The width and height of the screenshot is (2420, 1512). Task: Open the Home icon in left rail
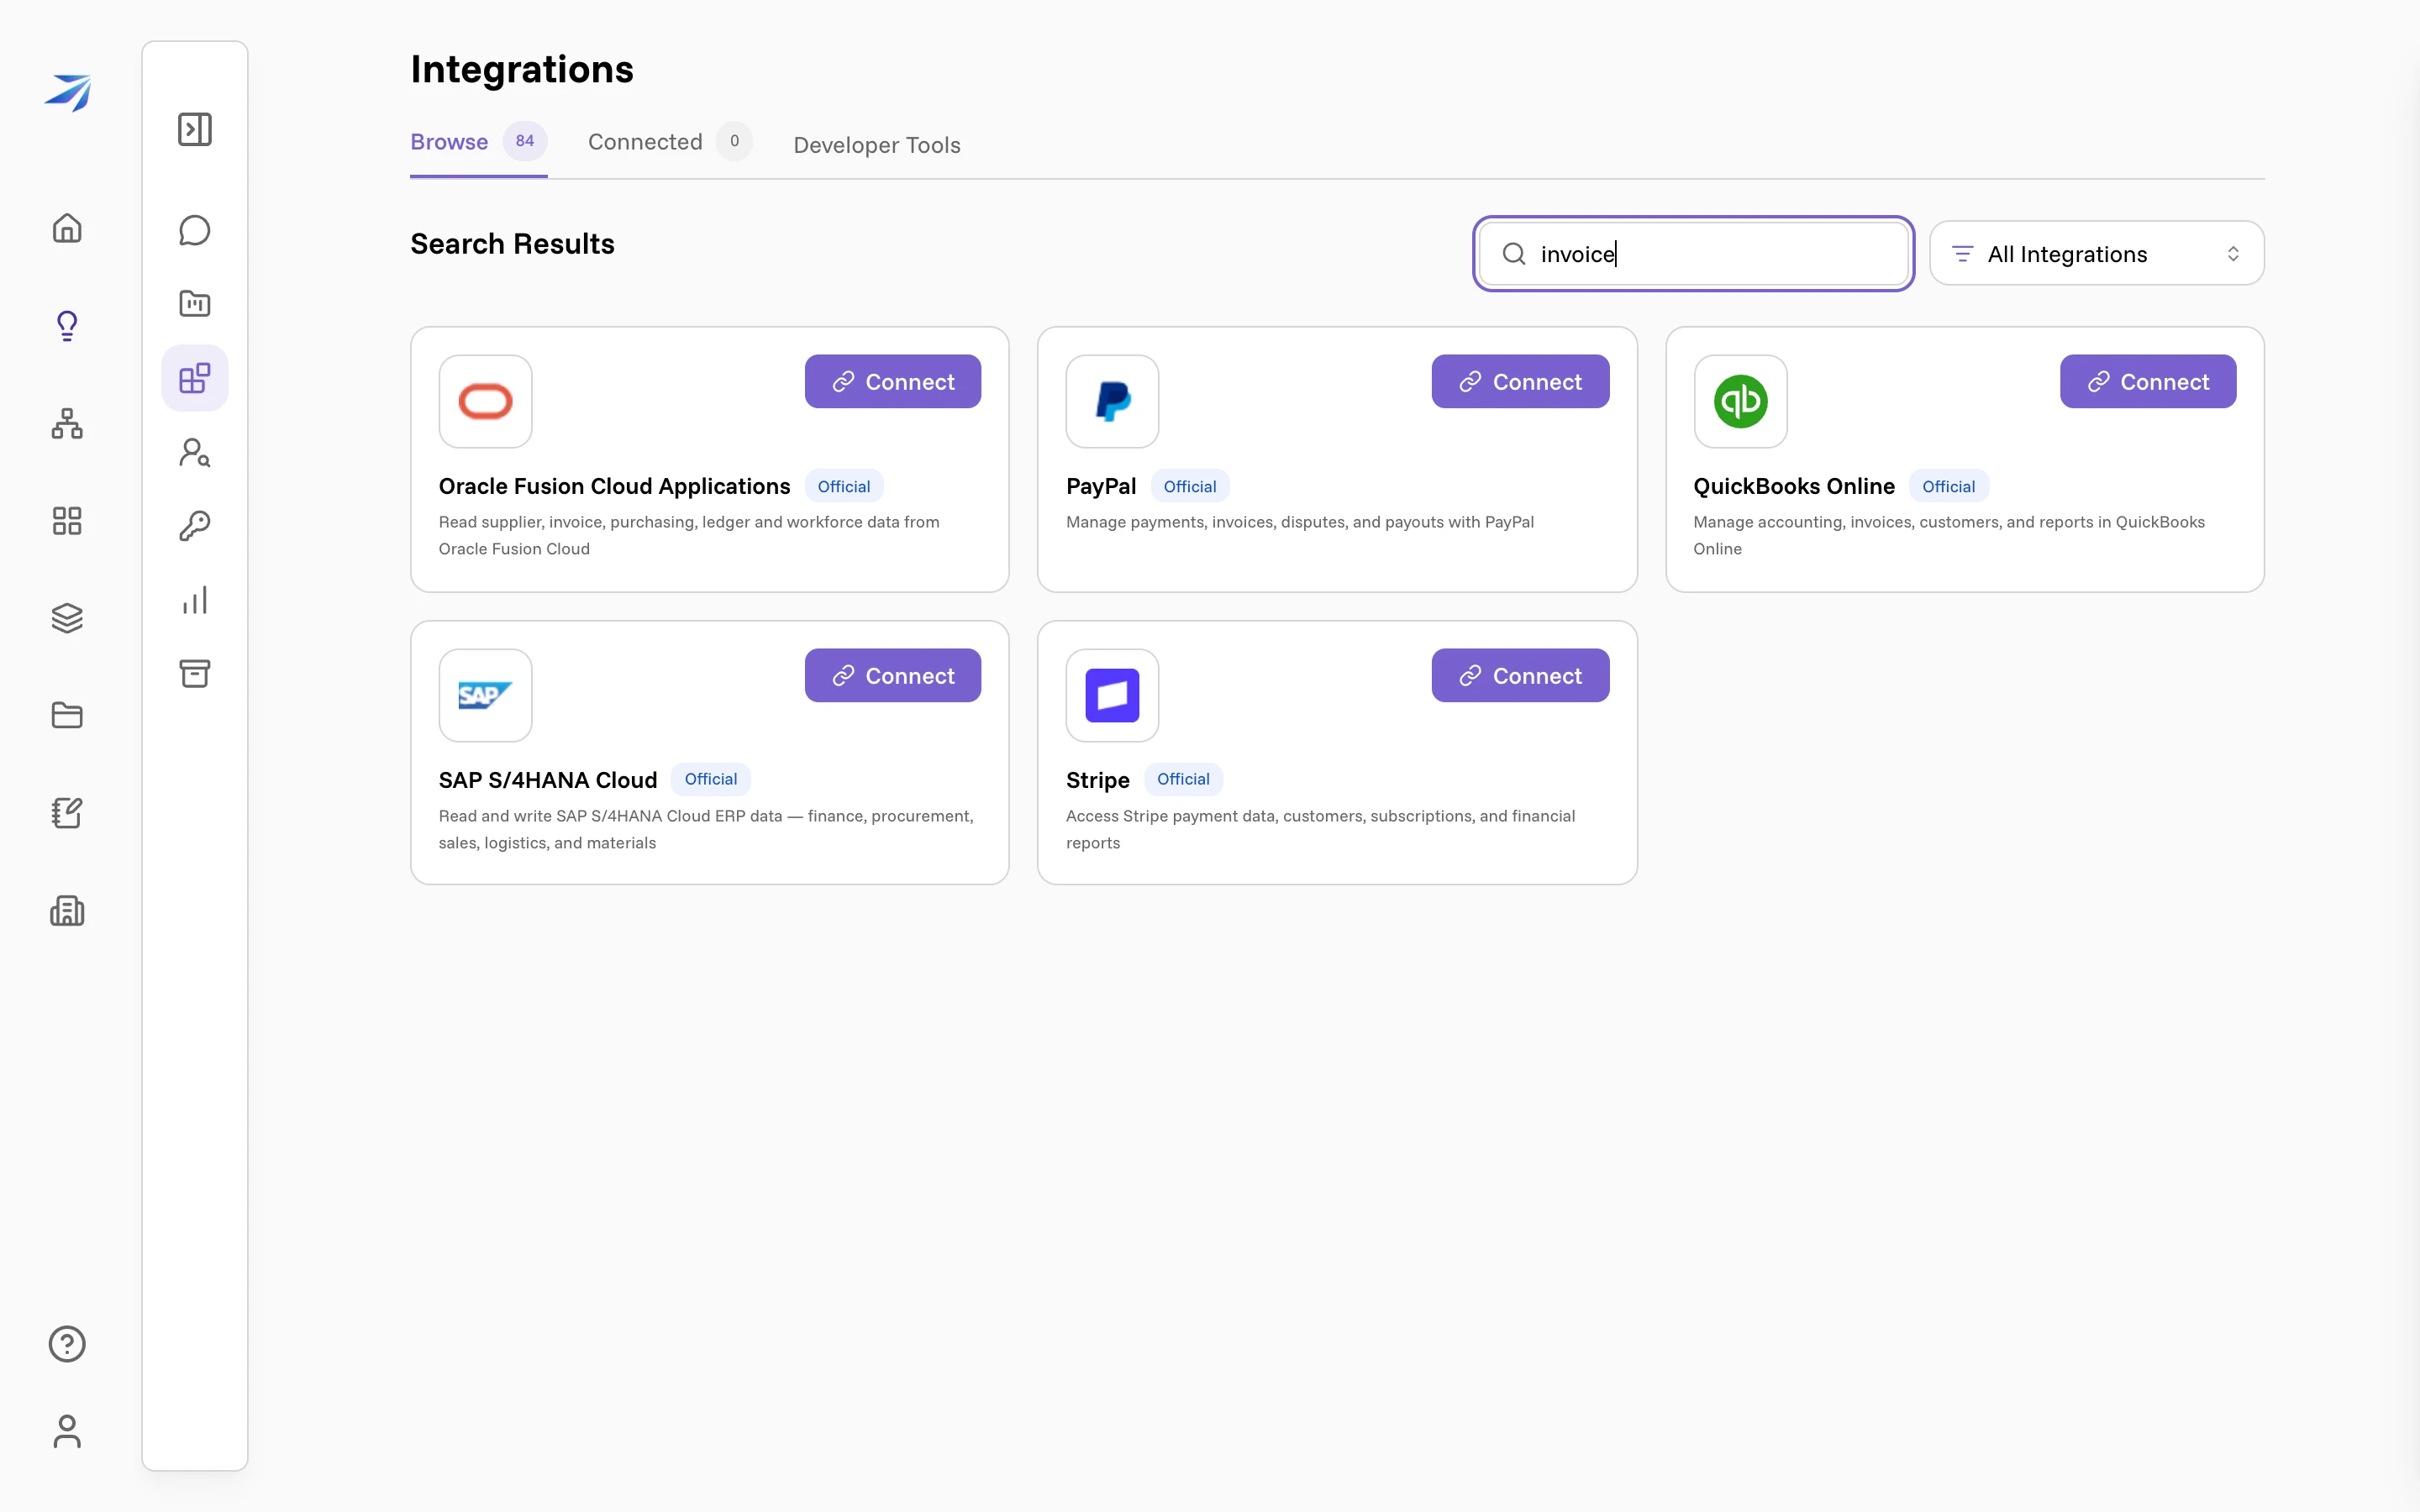(67, 228)
